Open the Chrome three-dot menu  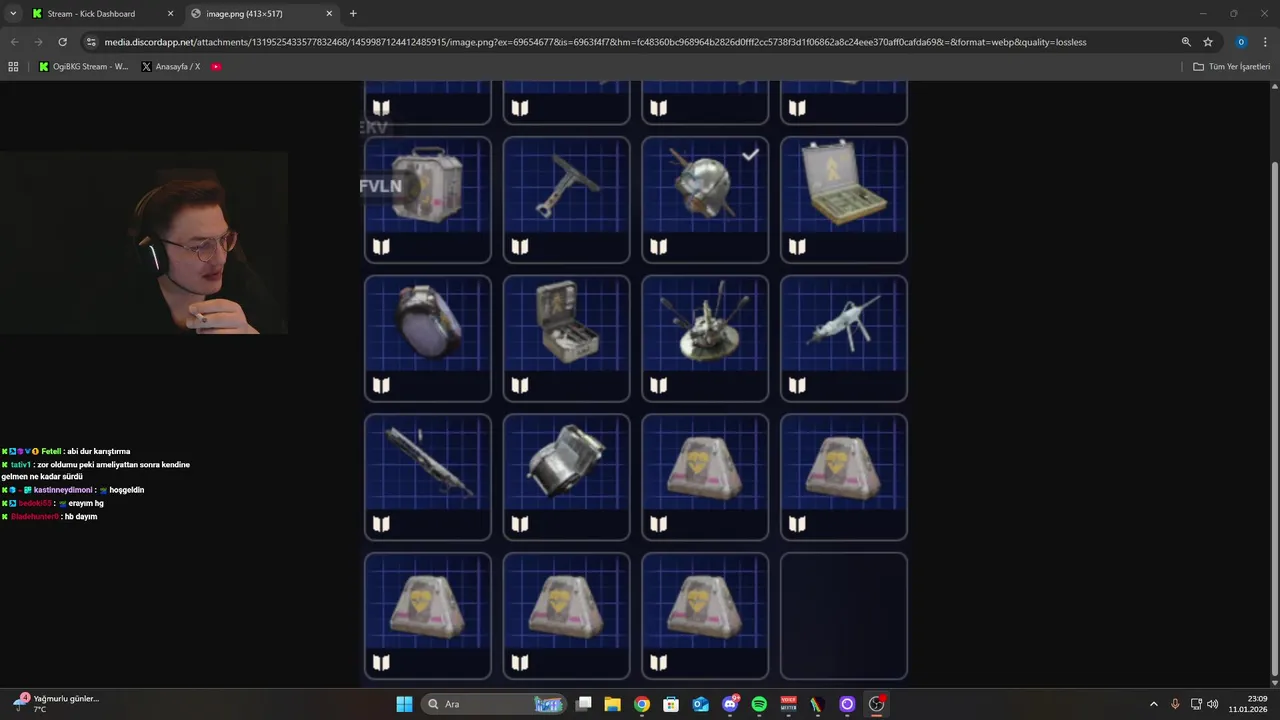pyautogui.click(x=1266, y=42)
